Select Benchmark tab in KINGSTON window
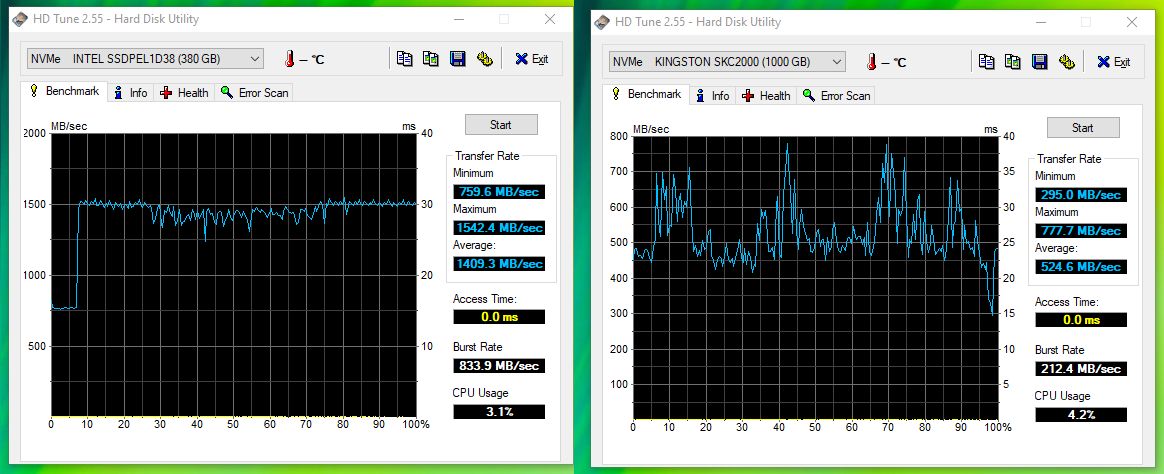 (x=647, y=94)
